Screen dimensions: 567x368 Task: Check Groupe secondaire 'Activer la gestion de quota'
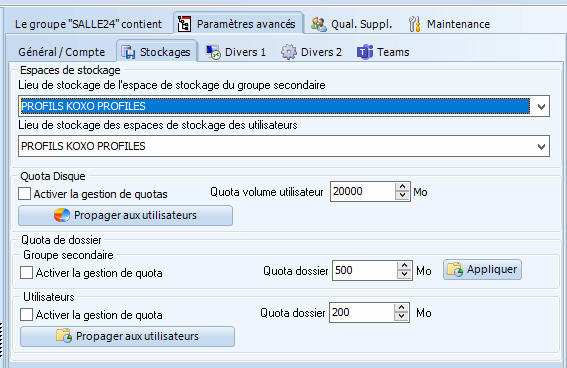click(26, 273)
